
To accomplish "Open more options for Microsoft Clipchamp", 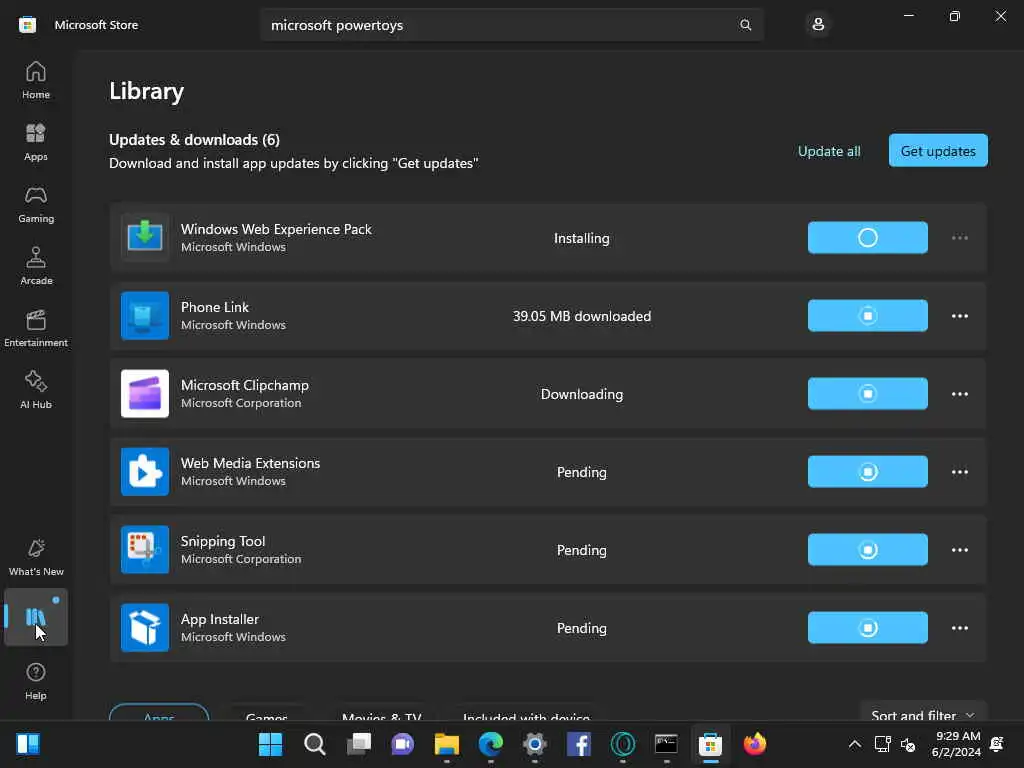I will 959,394.
